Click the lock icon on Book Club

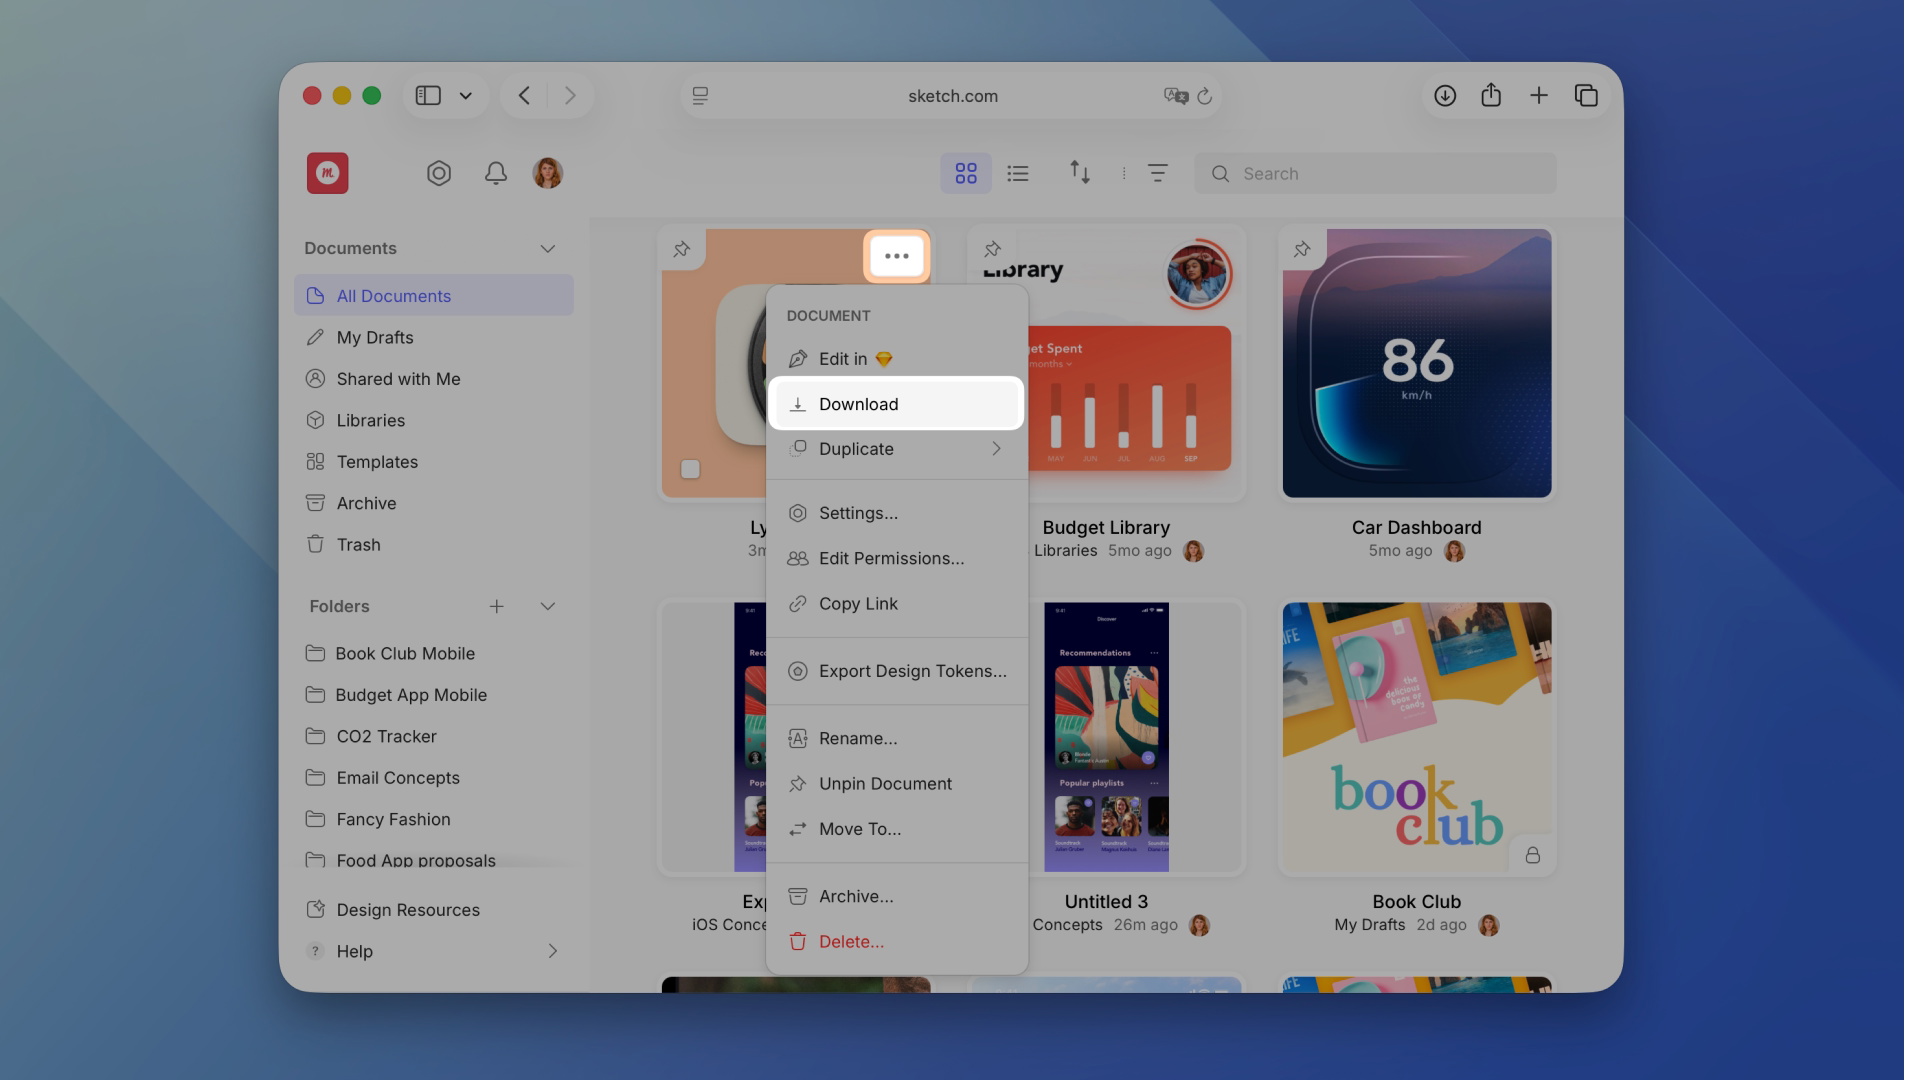coord(1532,855)
